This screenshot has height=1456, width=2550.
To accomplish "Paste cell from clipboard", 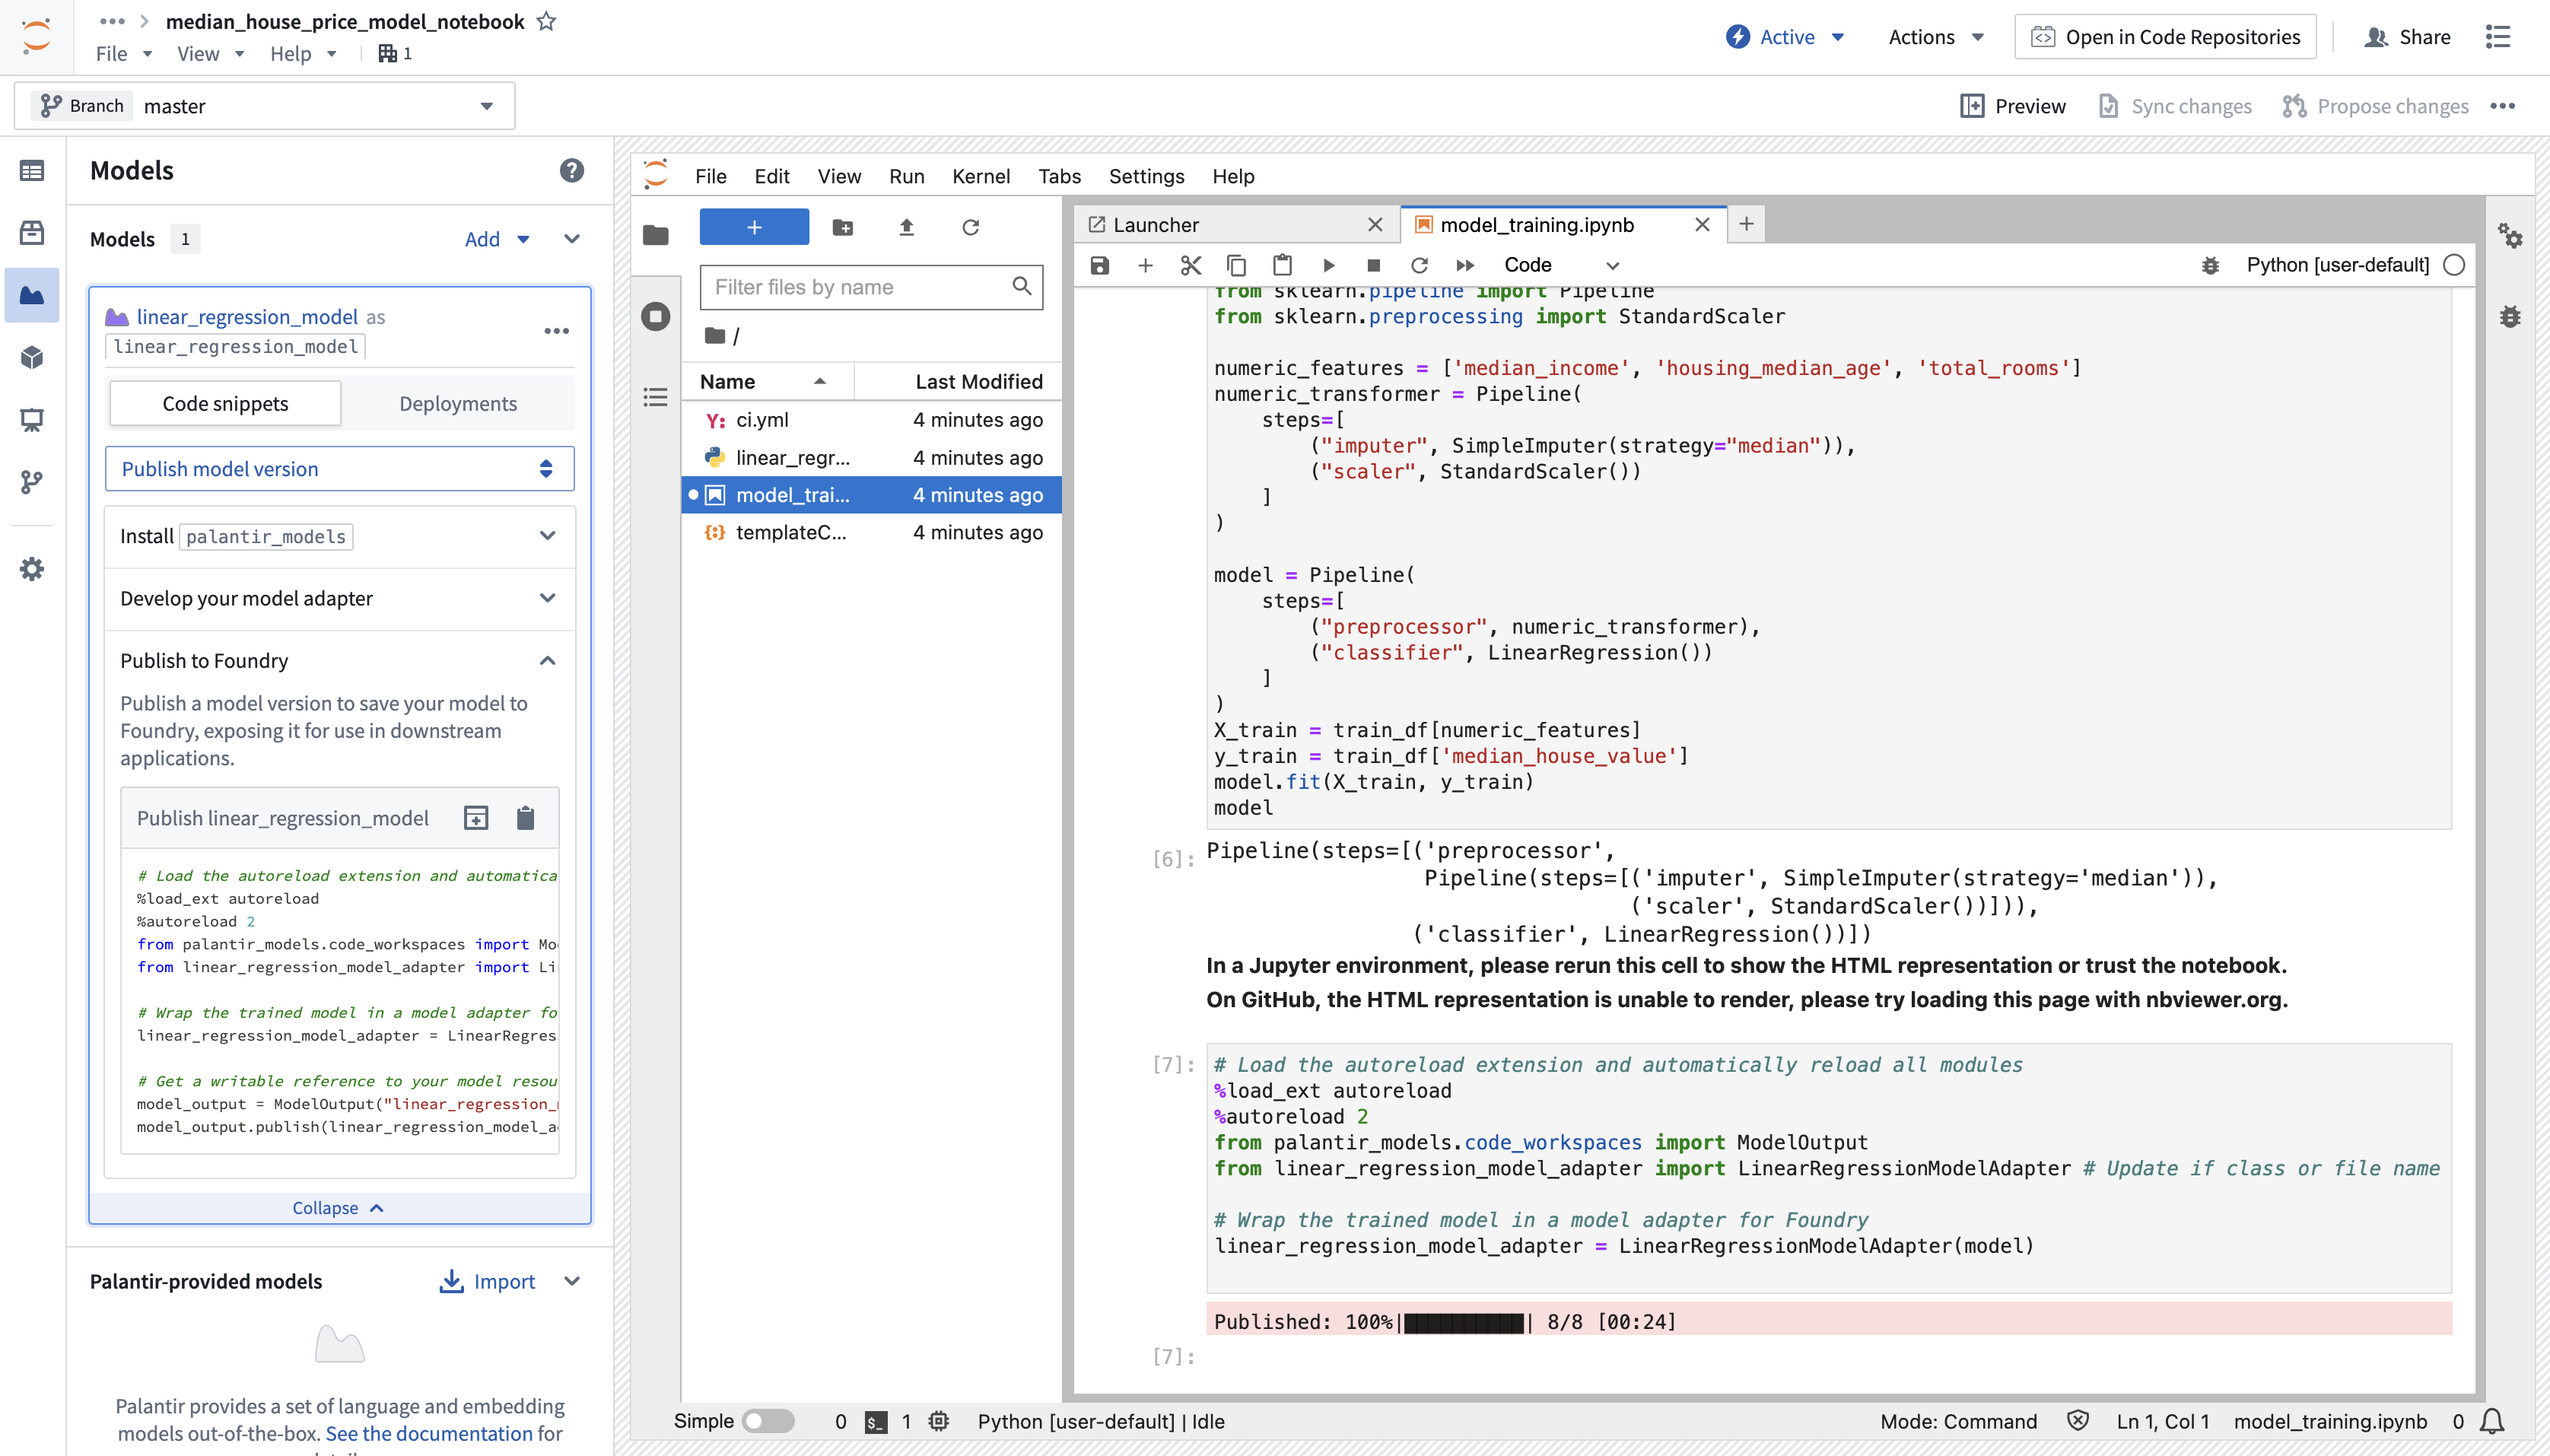I will (1282, 265).
